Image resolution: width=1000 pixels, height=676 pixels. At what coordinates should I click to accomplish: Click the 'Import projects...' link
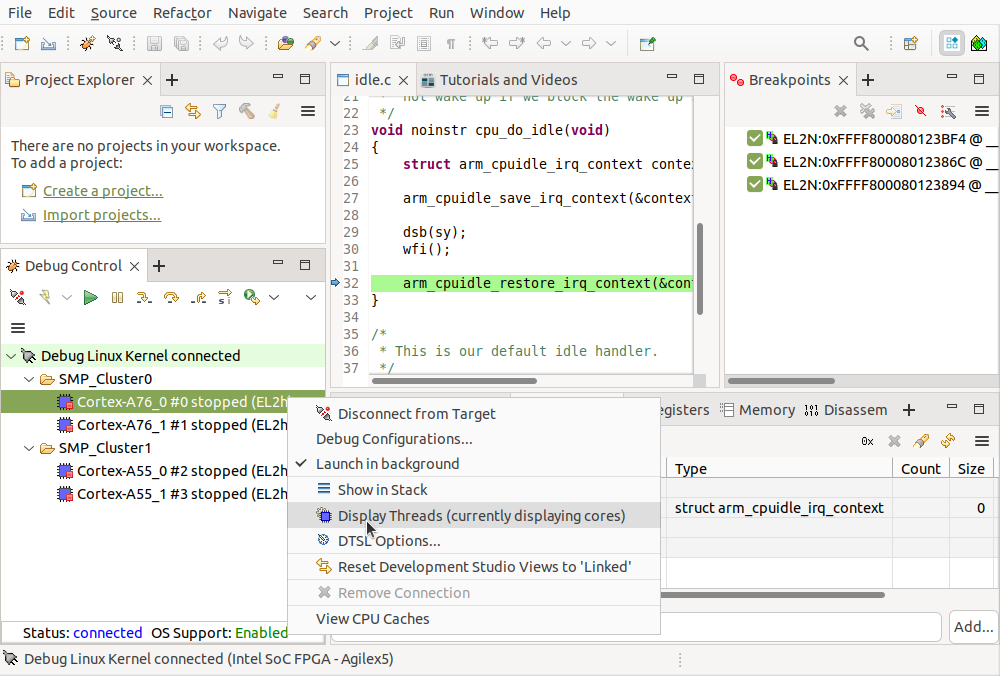[101, 215]
